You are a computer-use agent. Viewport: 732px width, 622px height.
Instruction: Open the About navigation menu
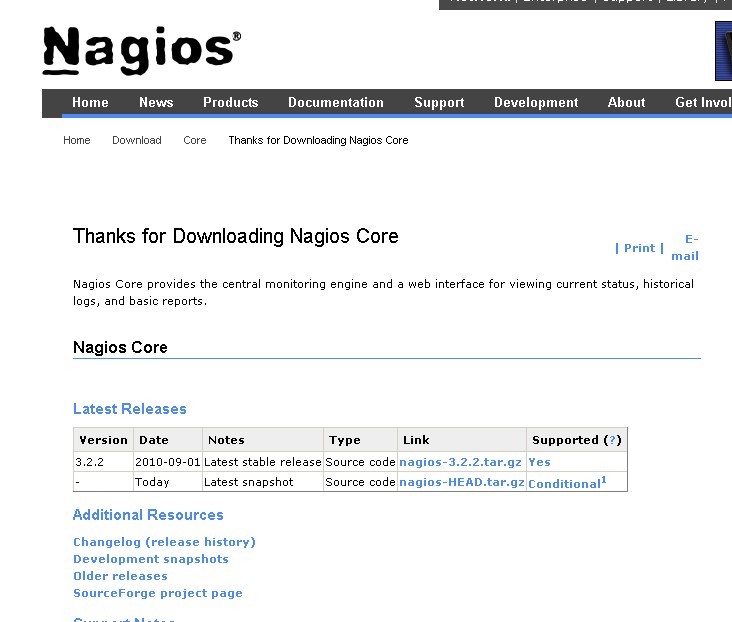pos(626,102)
